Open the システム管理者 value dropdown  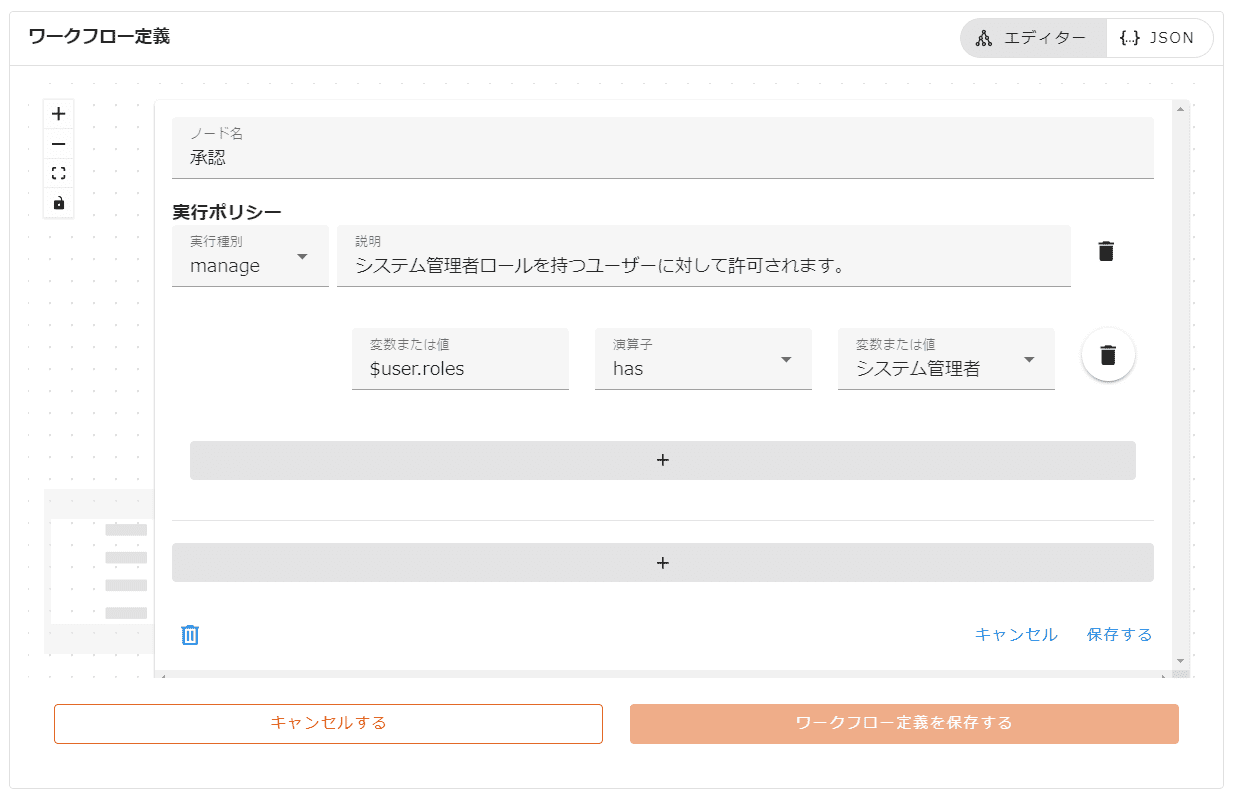coord(945,359)
